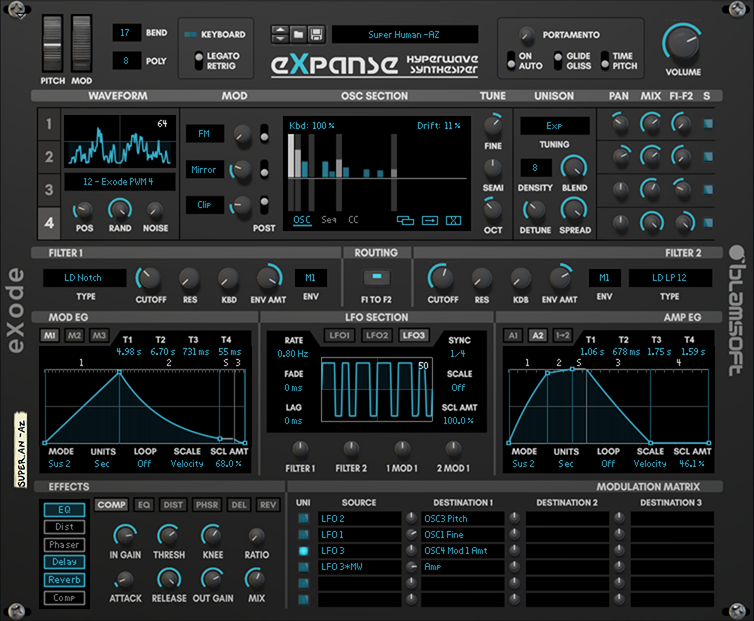The image size is (754, 621).
Task: Adjust the oscillator OCT knob
Action: 493,209
